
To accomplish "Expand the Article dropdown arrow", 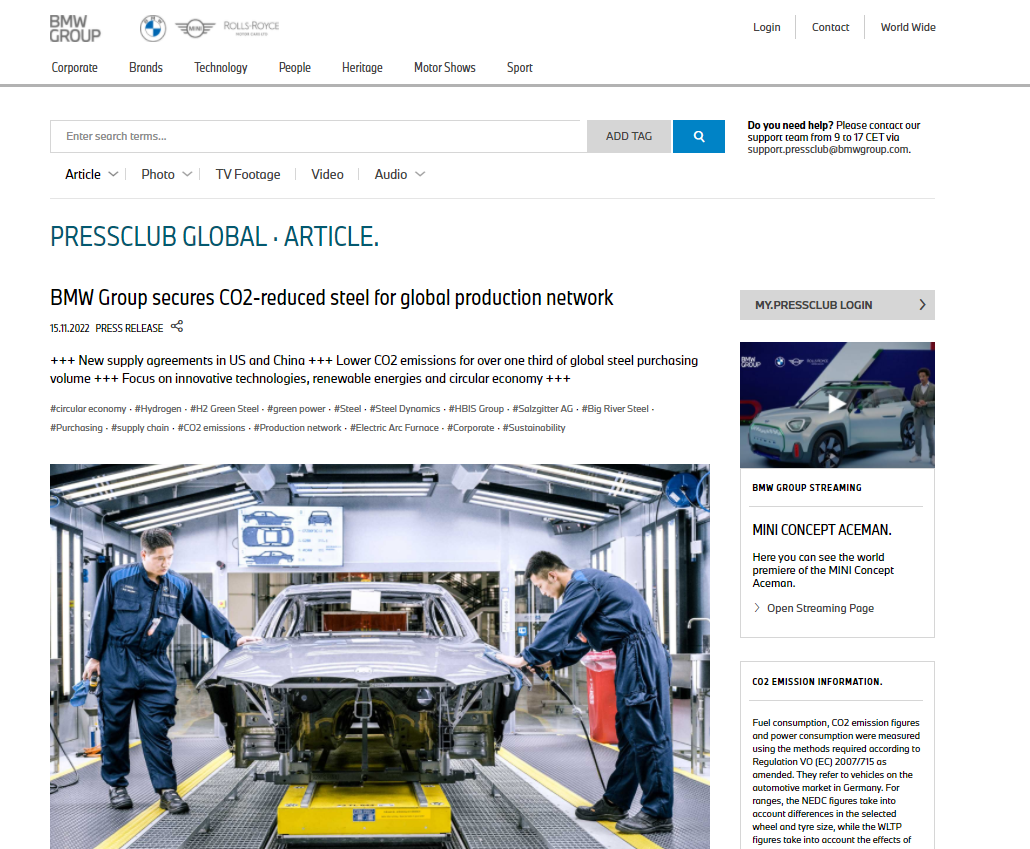I will pos(113,174).
